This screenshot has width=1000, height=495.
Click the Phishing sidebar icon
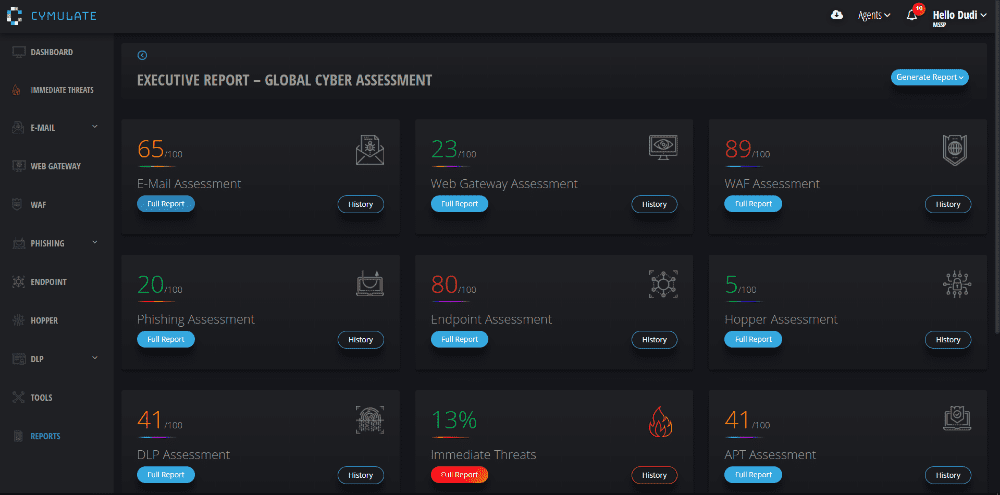point(18,243)
